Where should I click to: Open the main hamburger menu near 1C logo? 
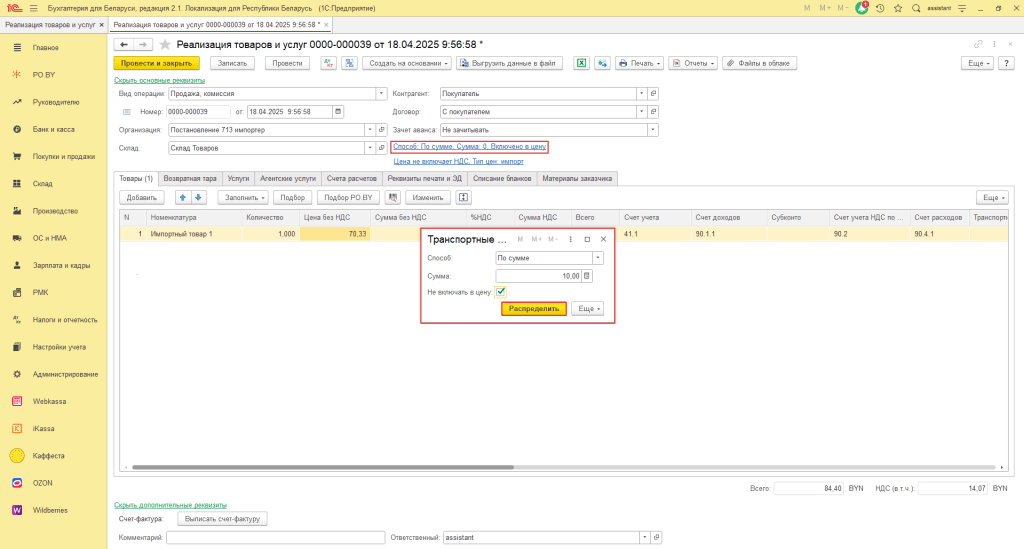[33, 8]
